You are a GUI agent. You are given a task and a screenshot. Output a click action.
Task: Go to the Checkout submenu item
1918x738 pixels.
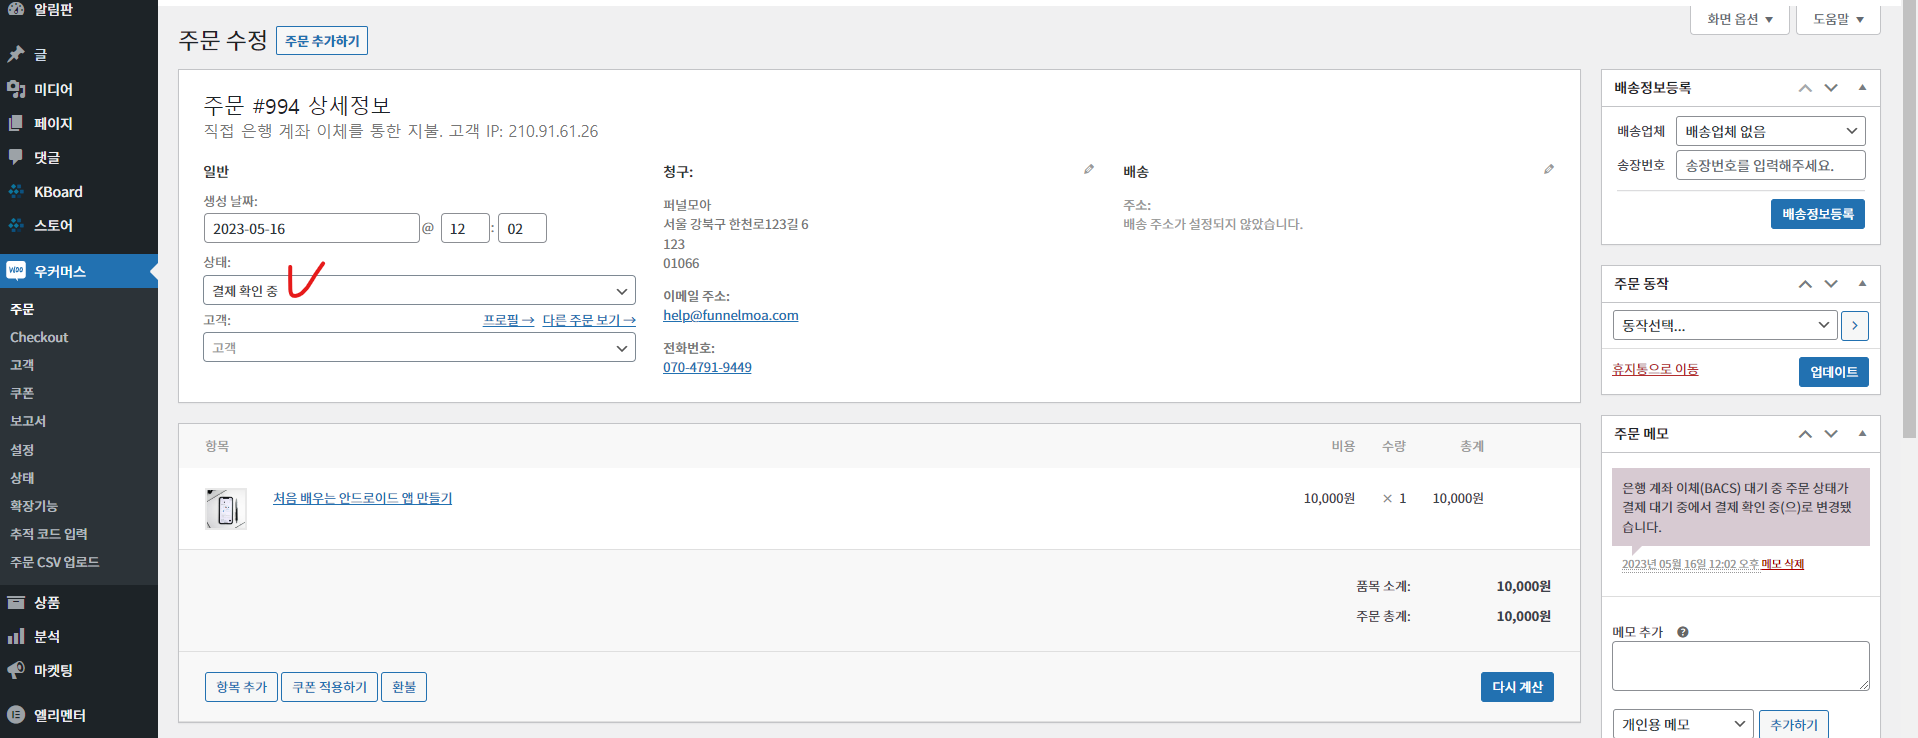(x=39, y=337)
